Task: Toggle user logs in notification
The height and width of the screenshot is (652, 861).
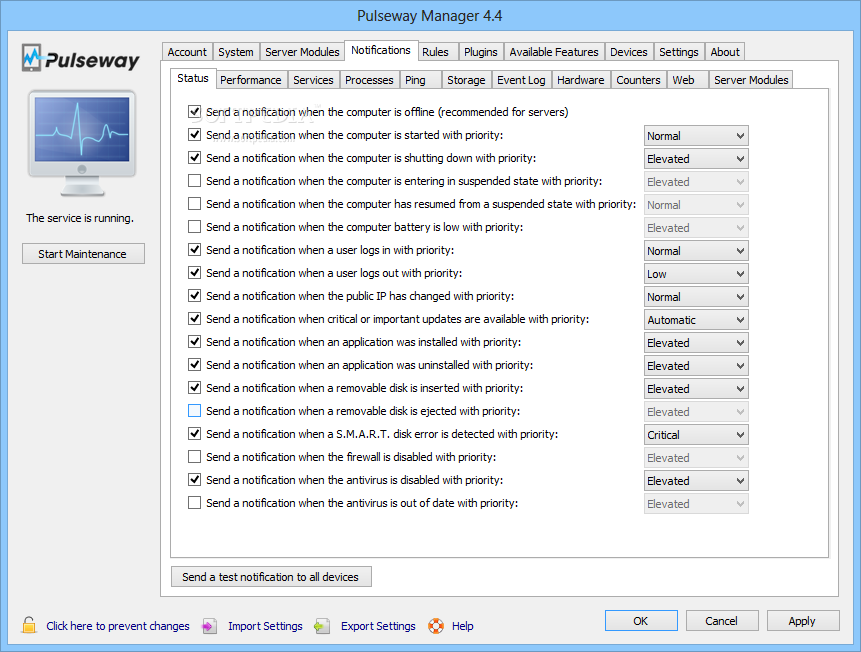Action: (x=194, y=250)
